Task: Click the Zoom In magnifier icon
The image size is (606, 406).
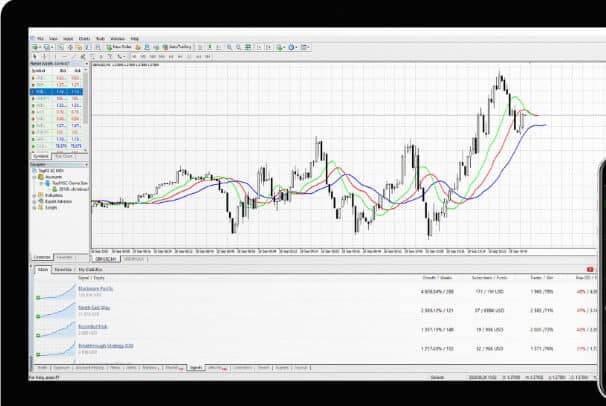Action: click(x=230, y=47)
